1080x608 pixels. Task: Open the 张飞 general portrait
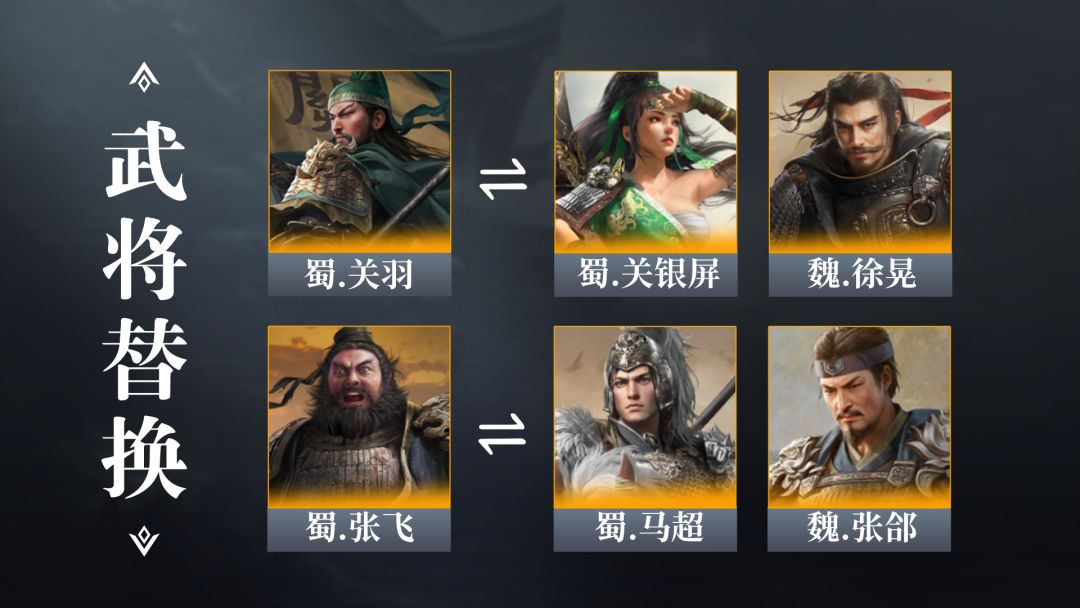pyautogui.click(x=360, y=417)
